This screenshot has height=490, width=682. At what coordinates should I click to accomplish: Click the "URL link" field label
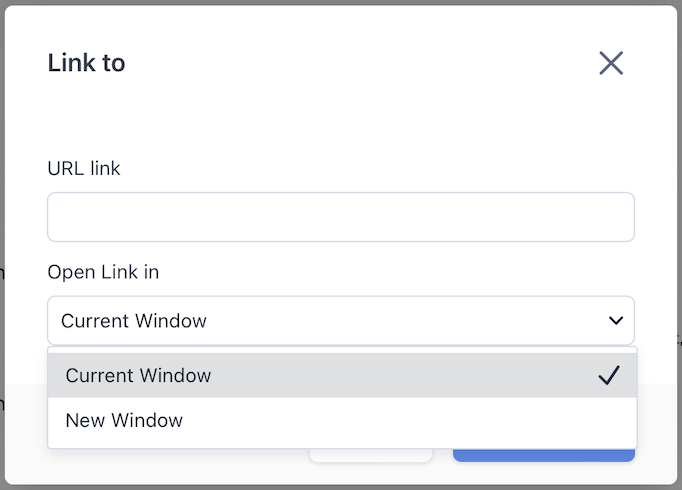click(x=84, y=168)
